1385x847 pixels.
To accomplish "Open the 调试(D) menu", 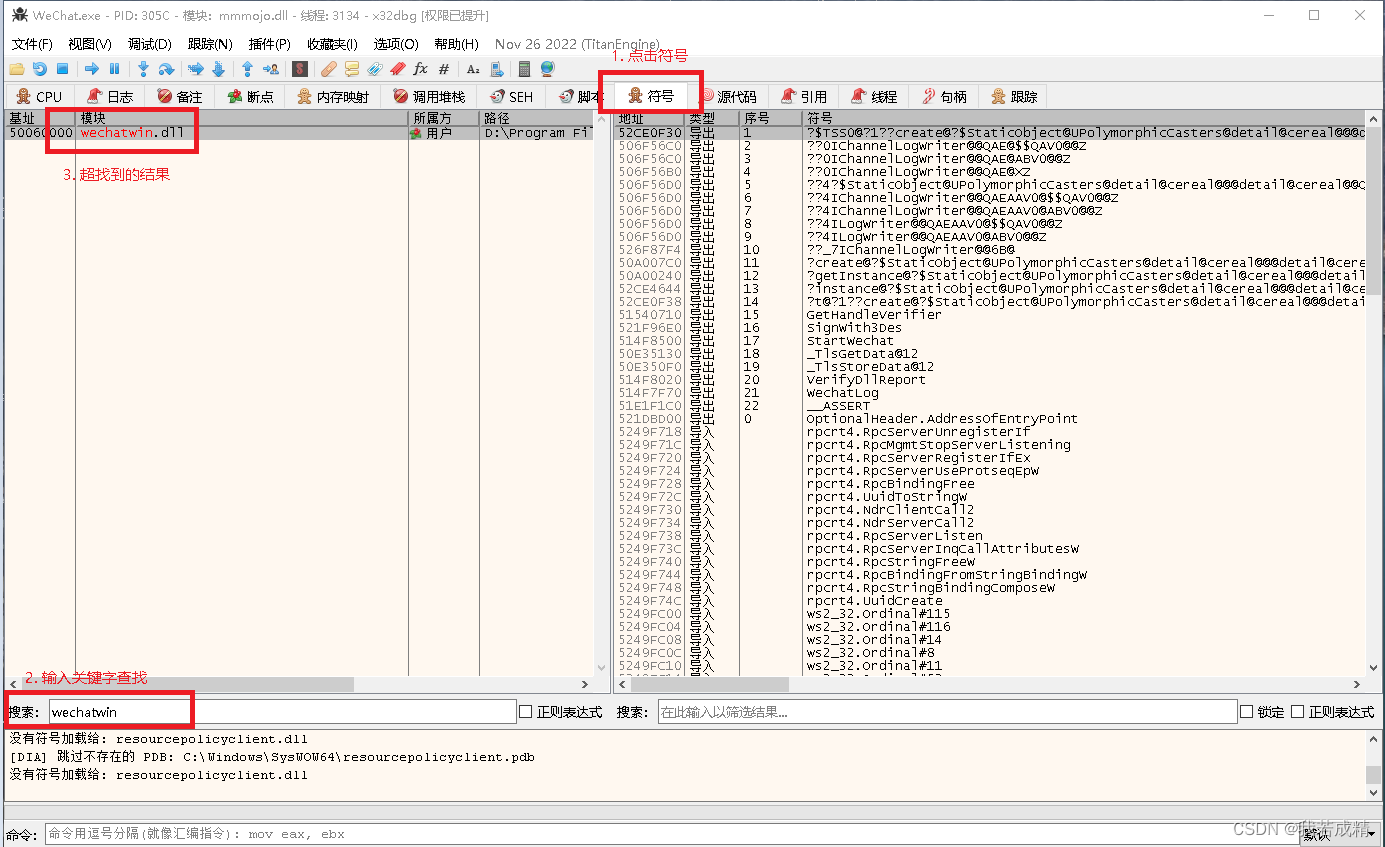I will [x=150, y=44].
